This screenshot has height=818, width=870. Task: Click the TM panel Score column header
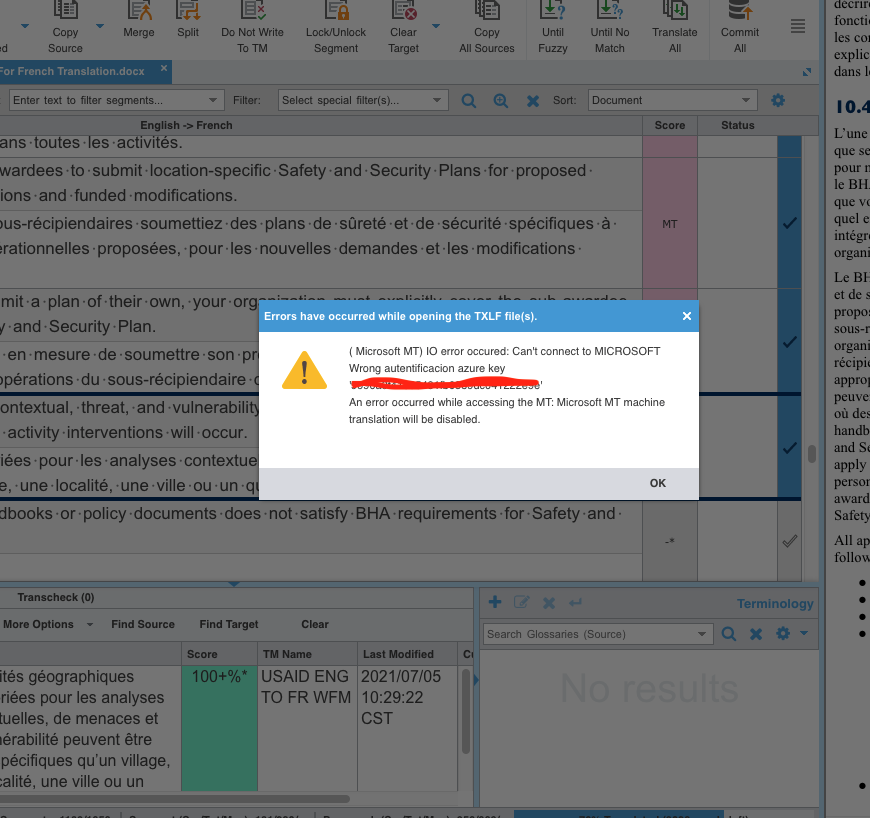[x=219, y=654]
